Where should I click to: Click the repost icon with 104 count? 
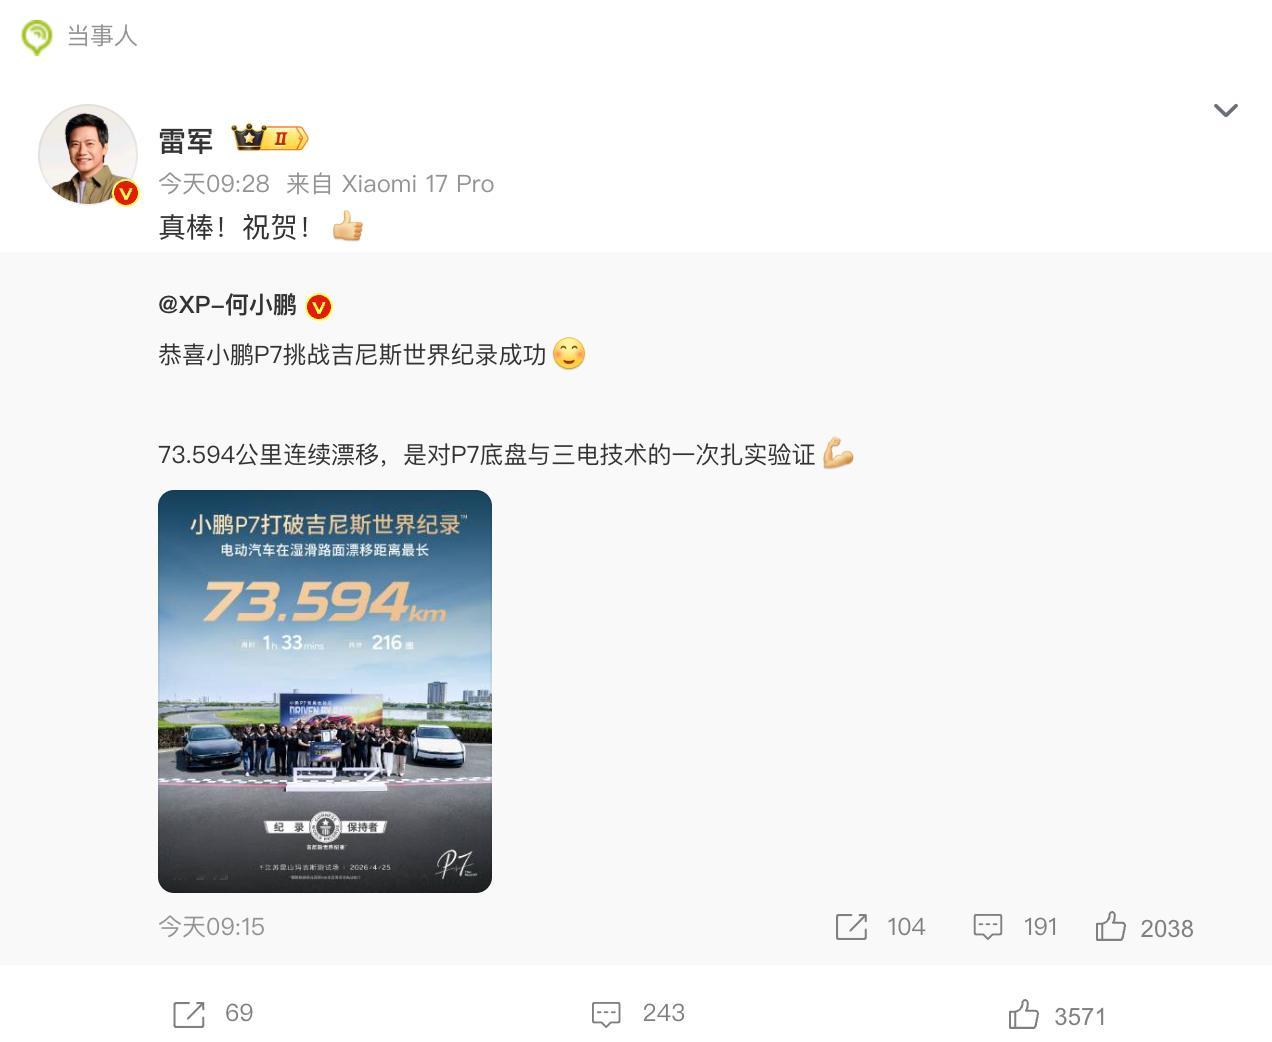coord(851,927)
